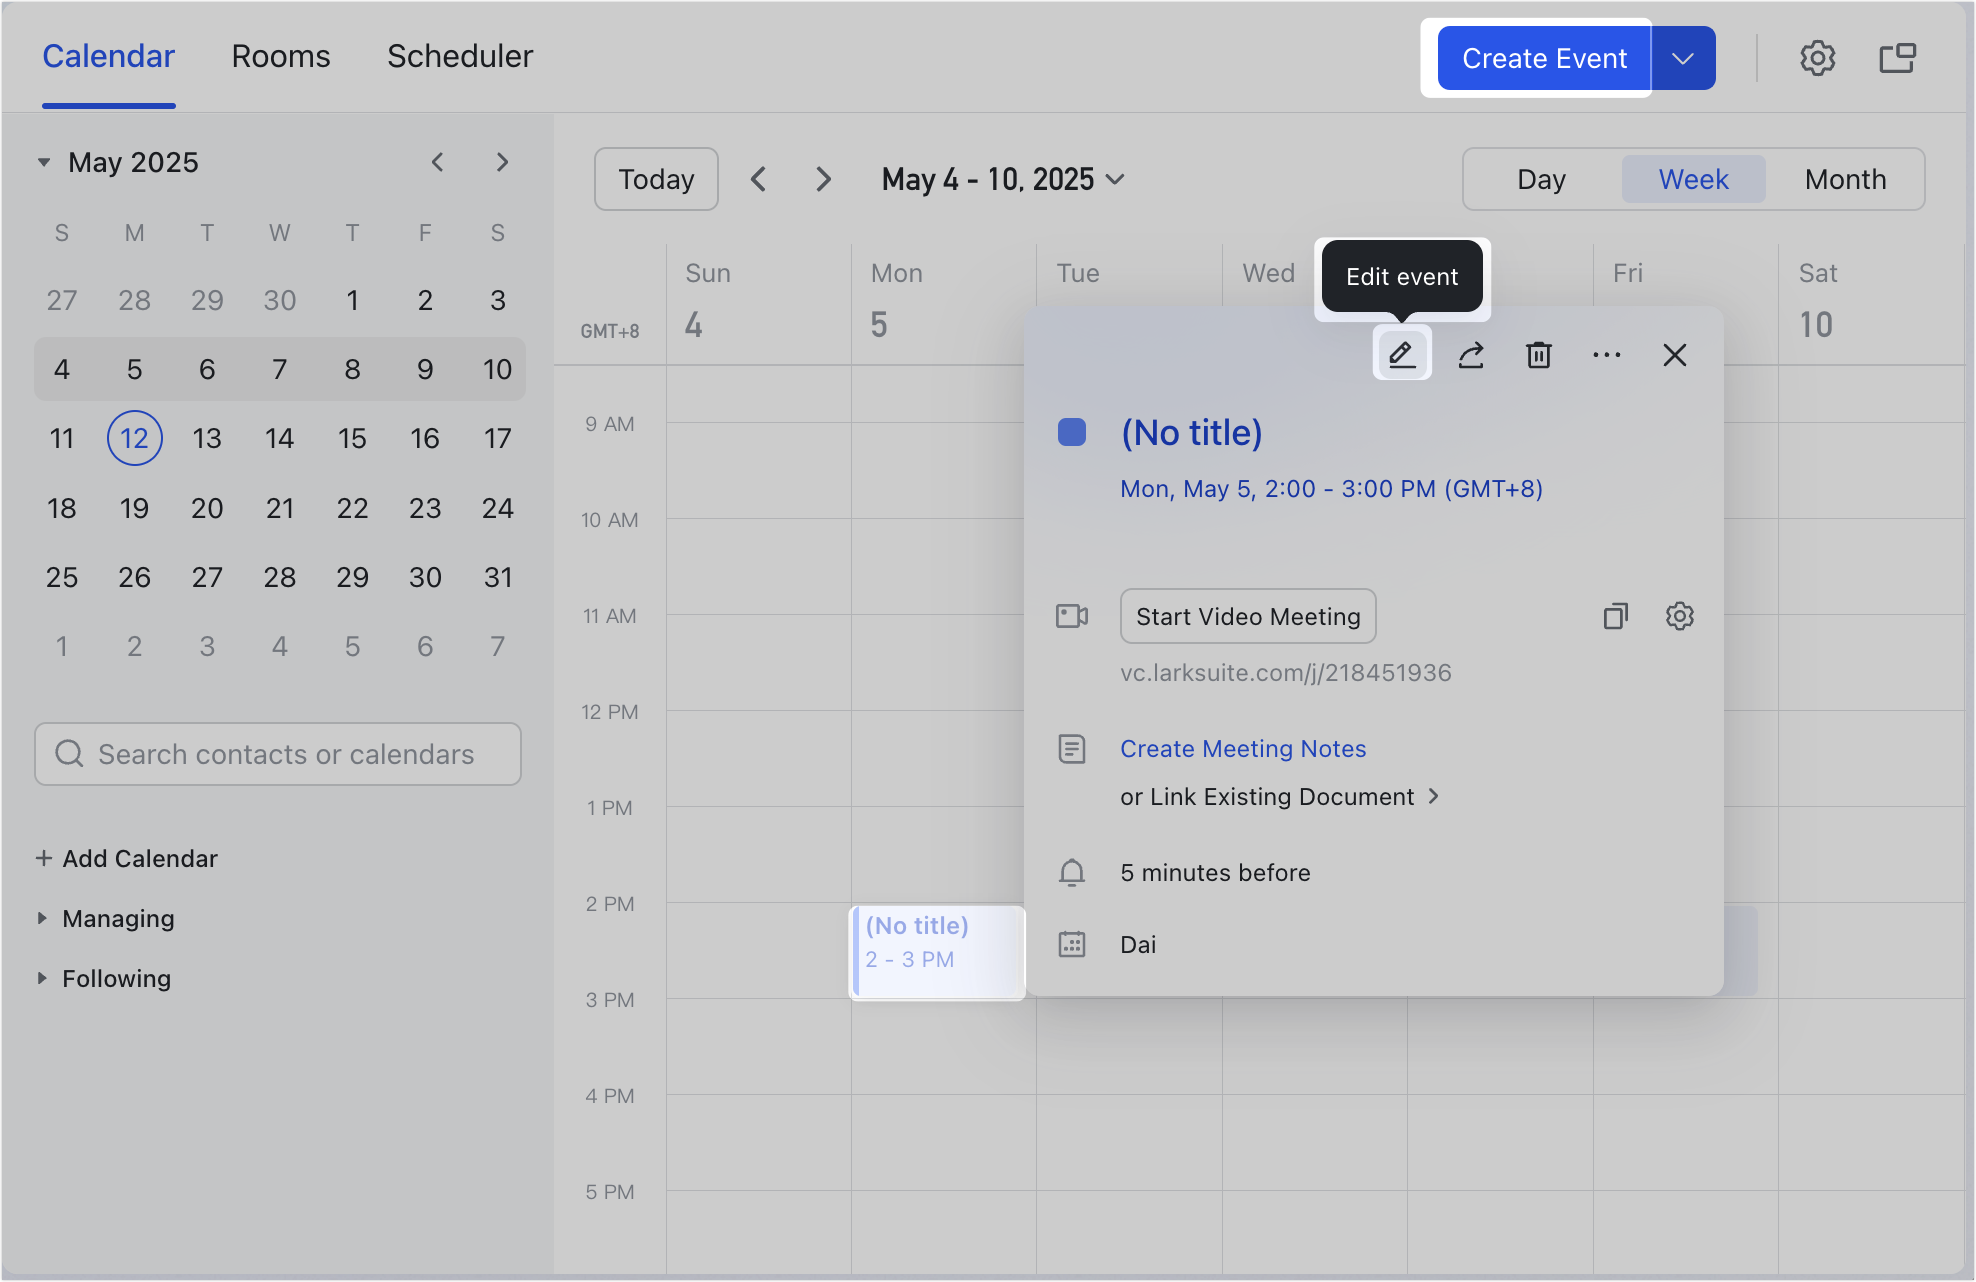Click the Create Event button
This screenshot has width=1976, height=1282.
1544,58
